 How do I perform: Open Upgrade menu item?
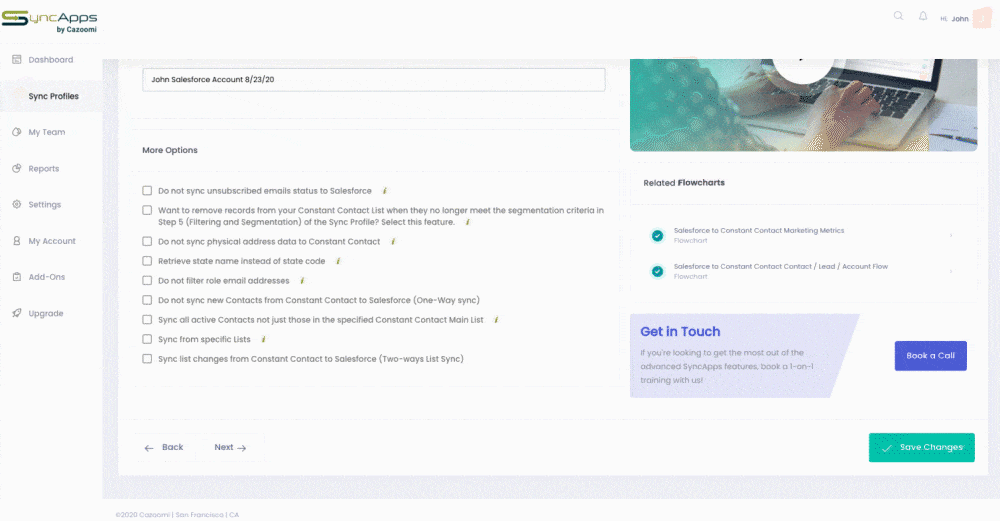click(46, 313)
